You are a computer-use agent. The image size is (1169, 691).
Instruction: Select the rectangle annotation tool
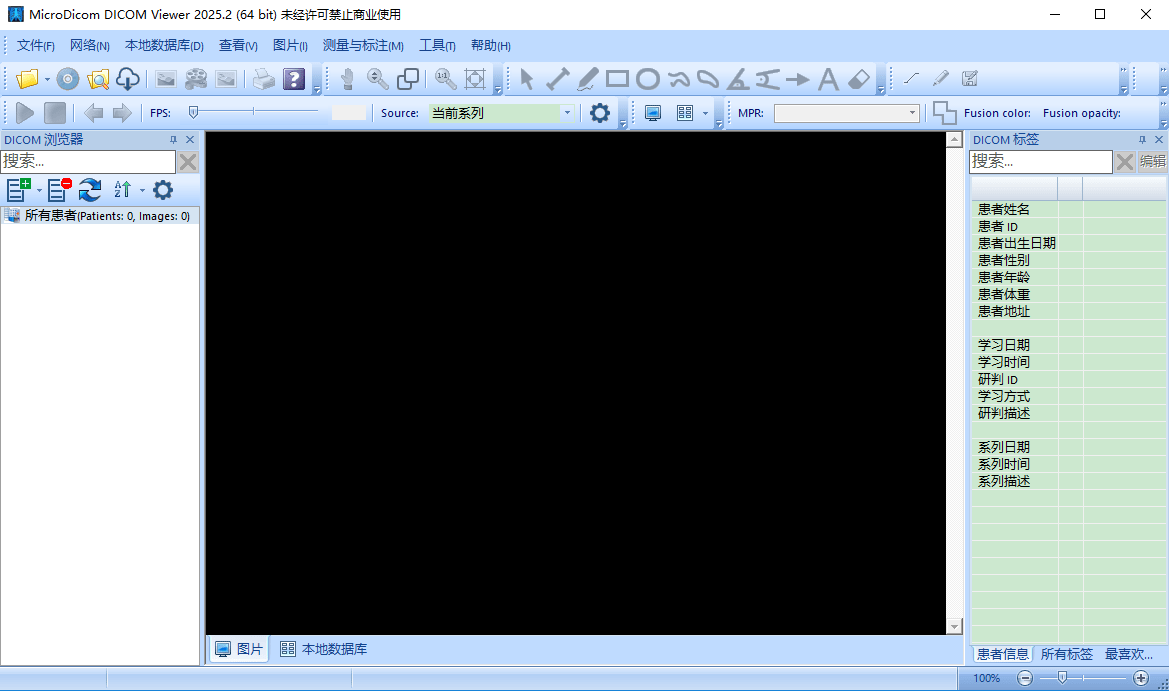pyautogui.click(x=617, y=79)
